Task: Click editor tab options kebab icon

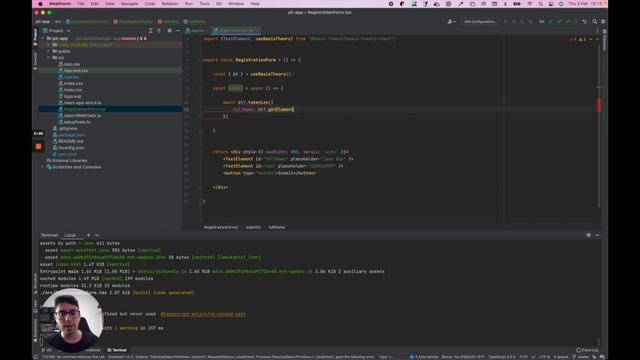Action: [x=597, y=31]
